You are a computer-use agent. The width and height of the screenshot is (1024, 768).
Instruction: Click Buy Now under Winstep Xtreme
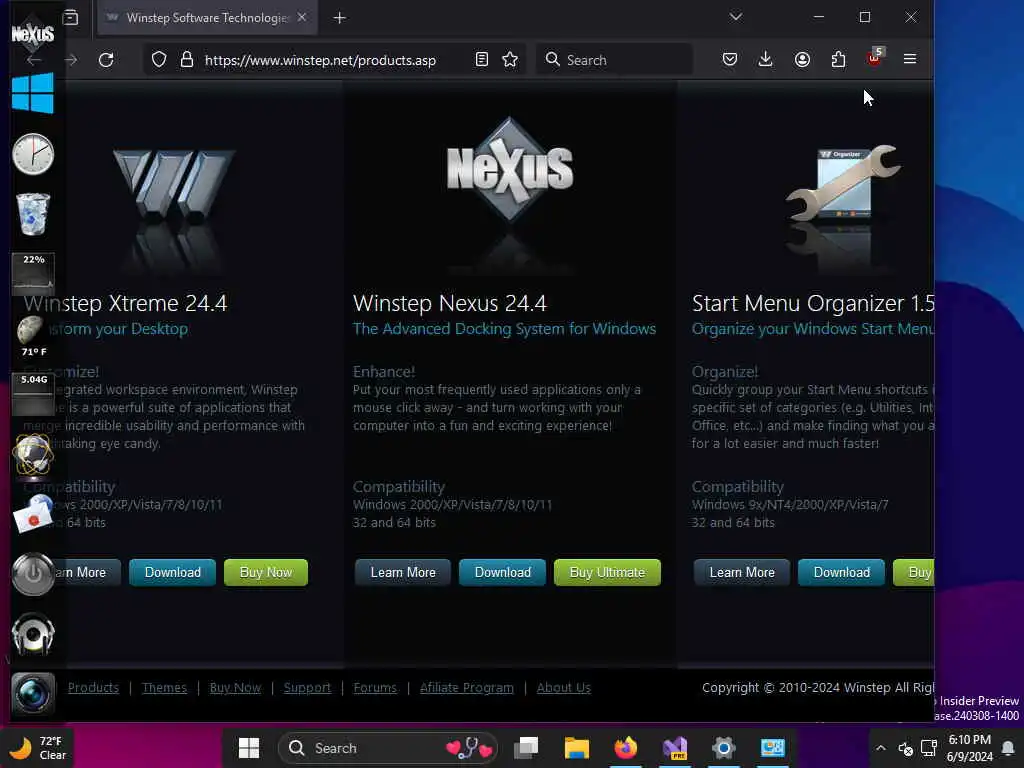point(266,572)
